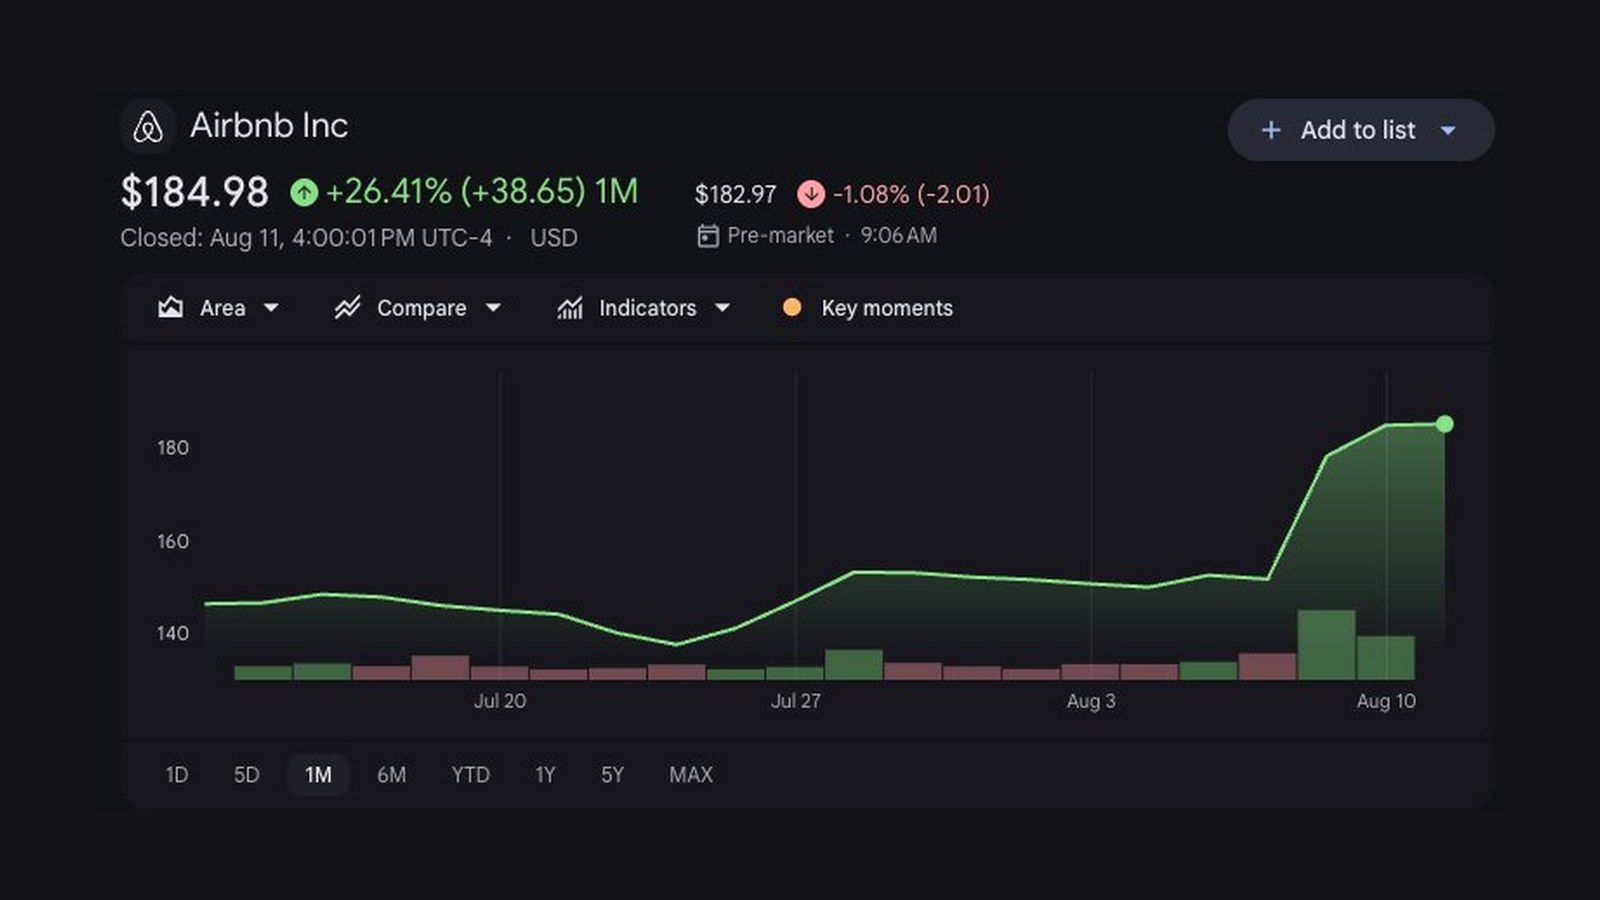The width and height of the screenshot is (1600, 900).
Task: Click the -1.08% (-2.01) change text
Action: [x=911, y=194]
